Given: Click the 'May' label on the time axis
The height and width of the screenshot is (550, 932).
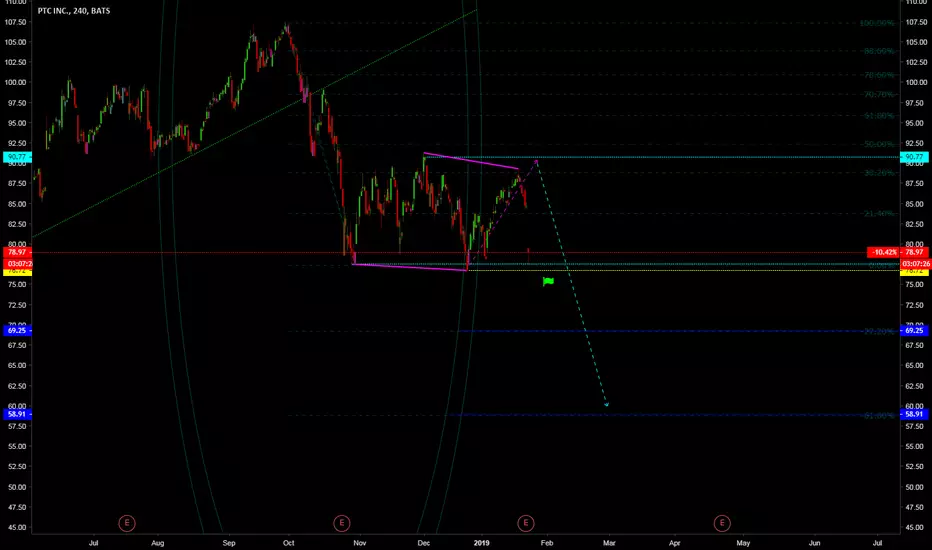Looking at the screenshot, I should [743, 543].
